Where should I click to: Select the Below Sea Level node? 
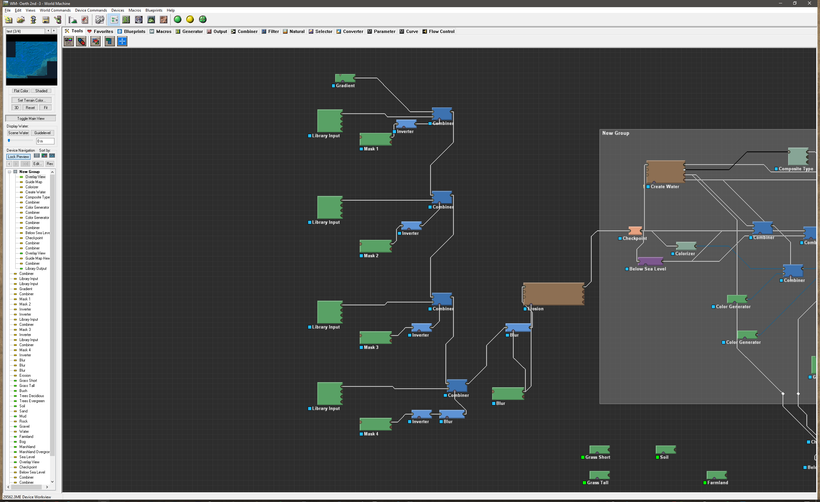[650, 261]
